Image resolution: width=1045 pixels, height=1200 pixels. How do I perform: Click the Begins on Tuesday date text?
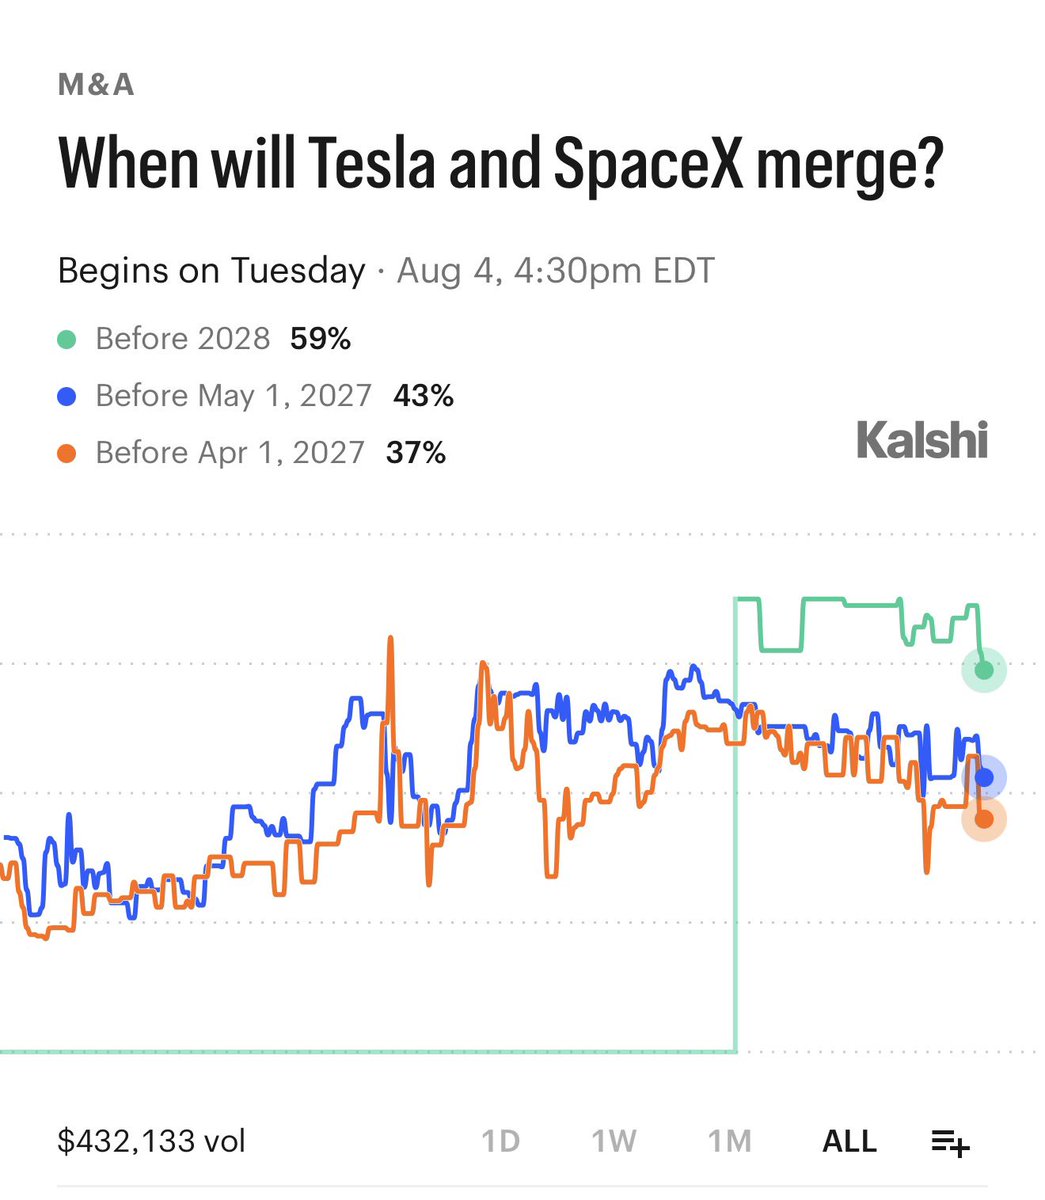click(x=386, y=271)
